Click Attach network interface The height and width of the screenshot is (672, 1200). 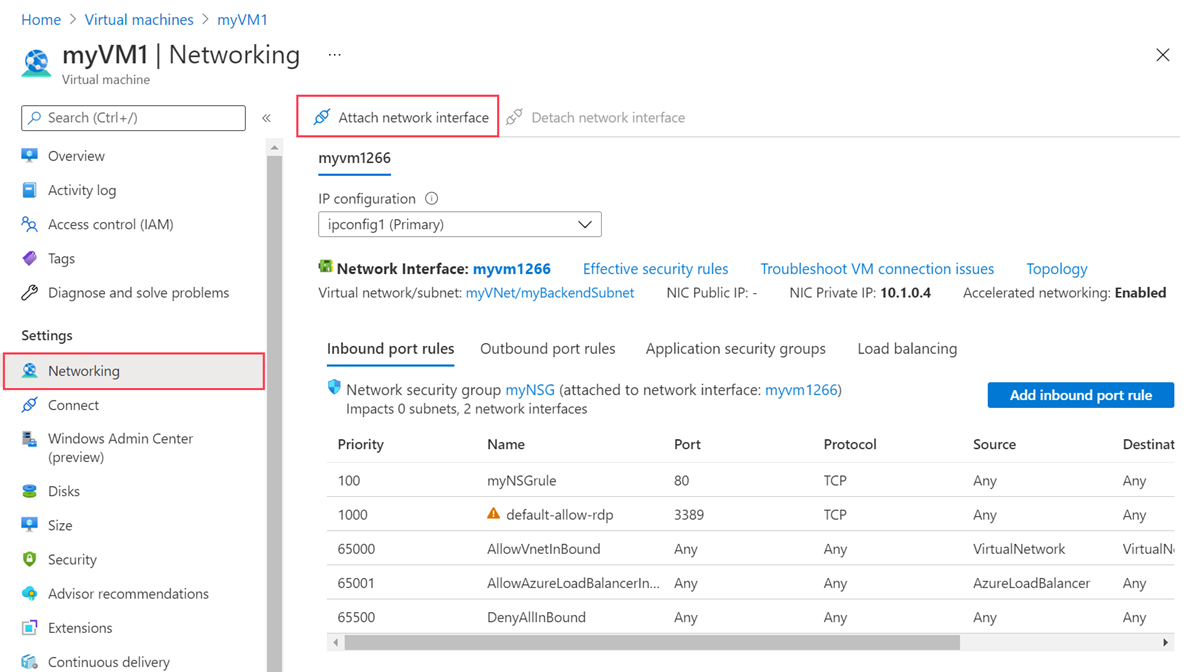coord(400,117)
